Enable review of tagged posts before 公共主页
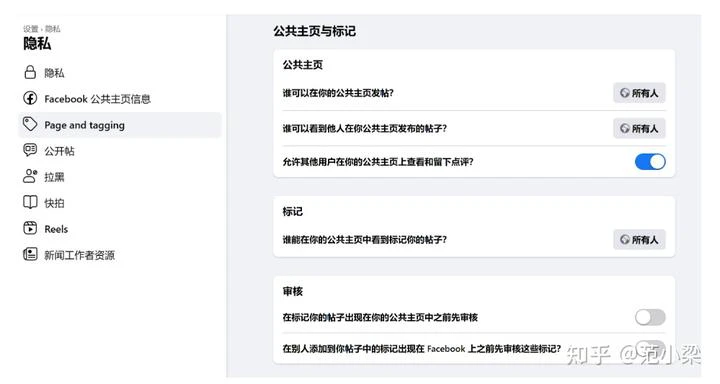 pyautogui.click(x=650, y=317)
